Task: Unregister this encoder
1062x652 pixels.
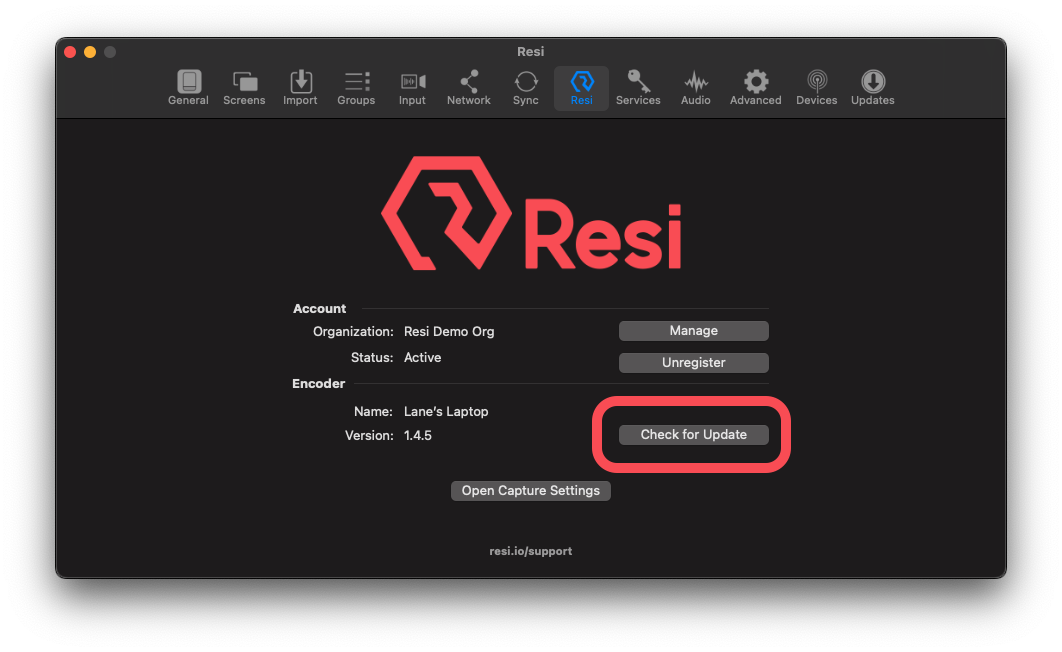Action: (x=693, y=362)
